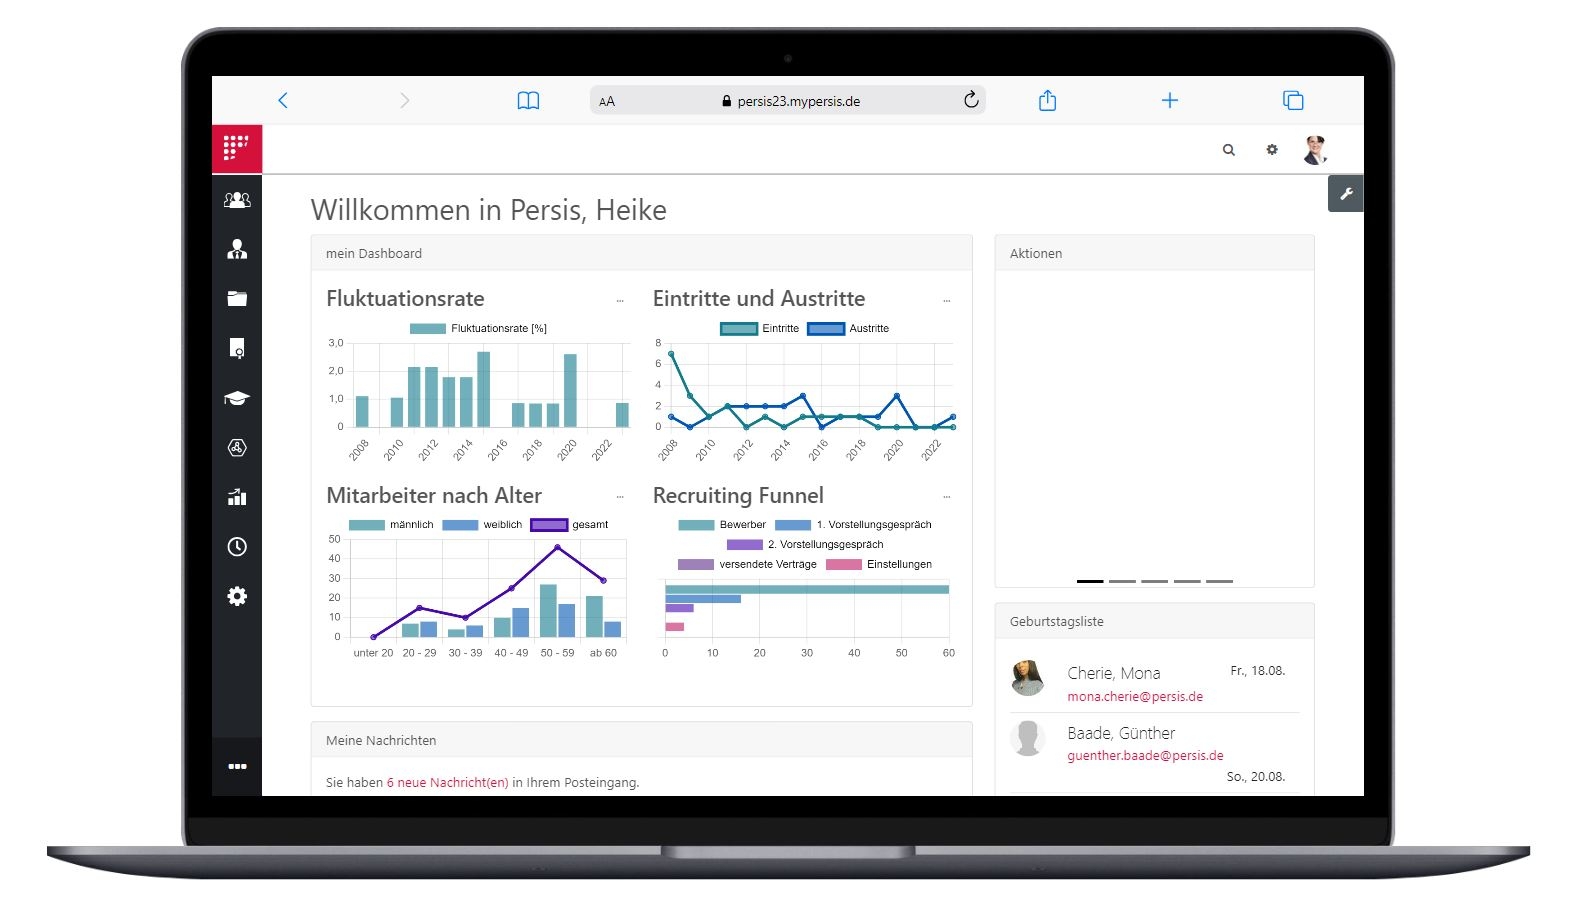Viewport: 1578px width, 900px height.
Task: Open the Safari share sheet icon
Action: (x=1047, y=100)
